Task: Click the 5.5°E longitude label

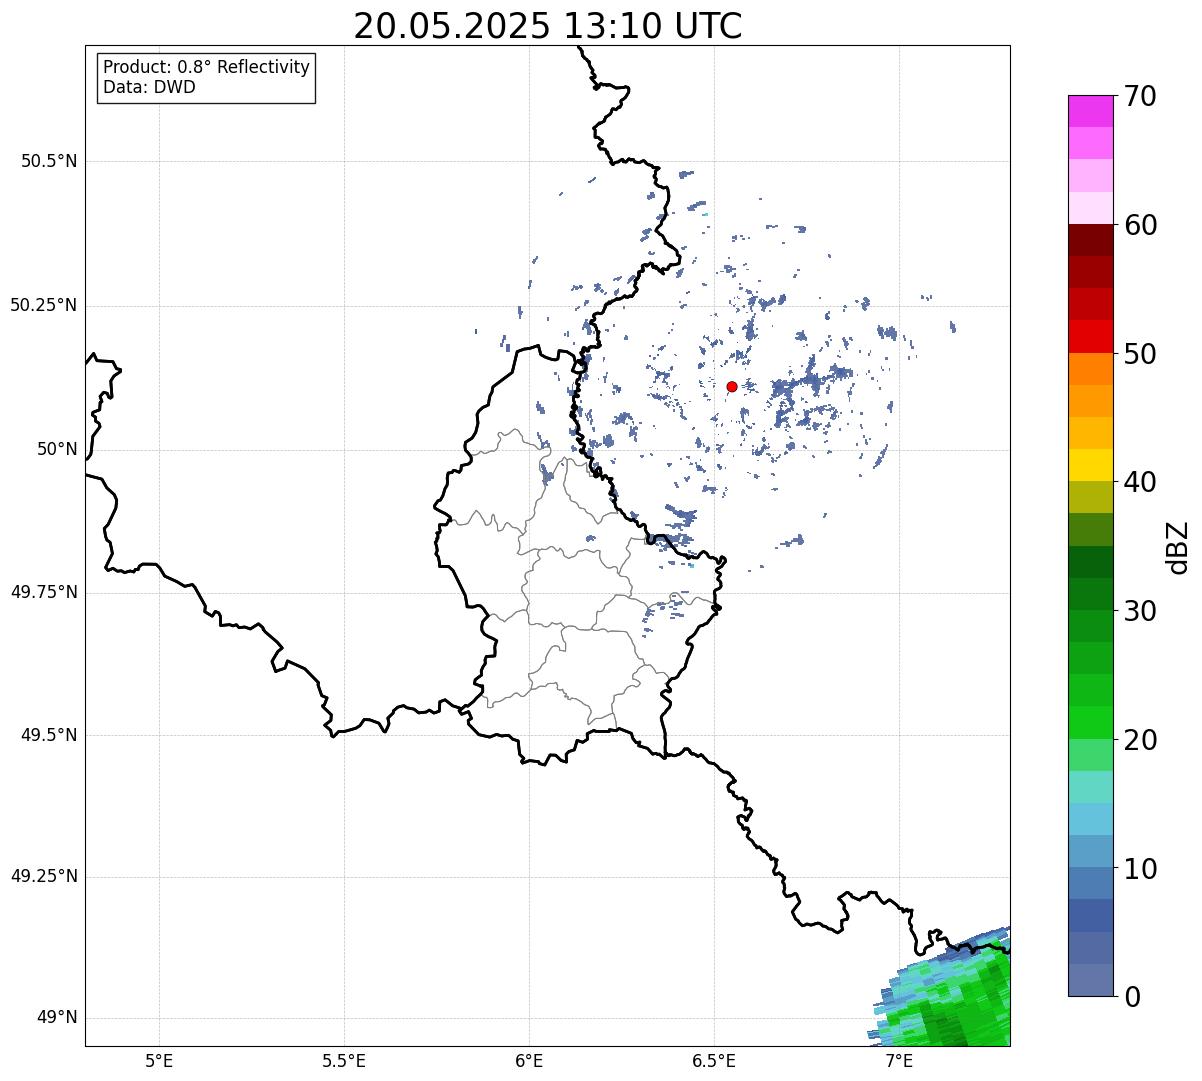Action: pyautogui.click(x=344, y=1061)
